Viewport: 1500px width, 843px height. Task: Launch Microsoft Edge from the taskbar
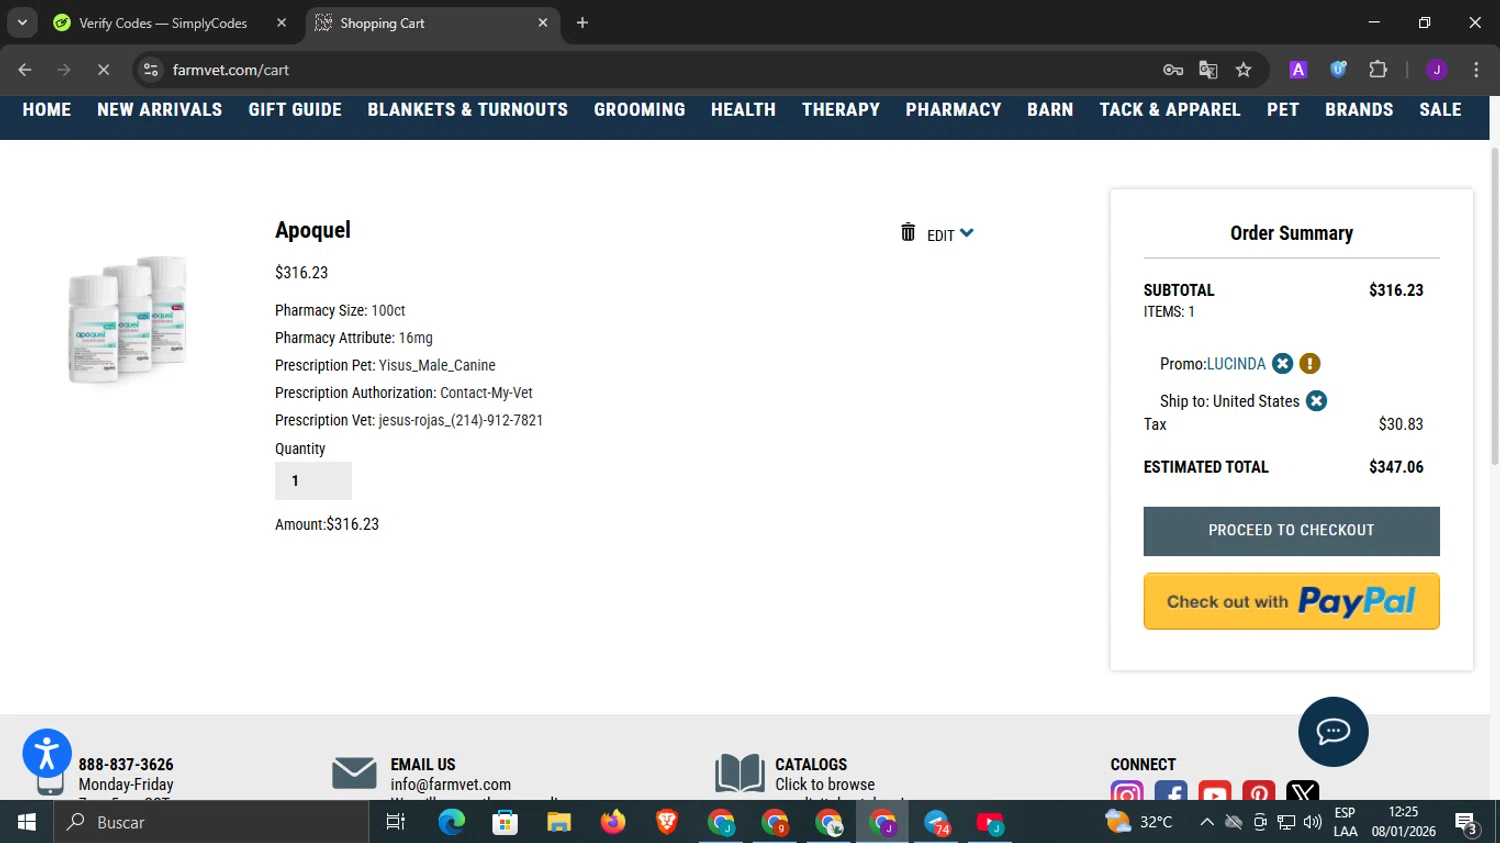[x=451, y=822]
